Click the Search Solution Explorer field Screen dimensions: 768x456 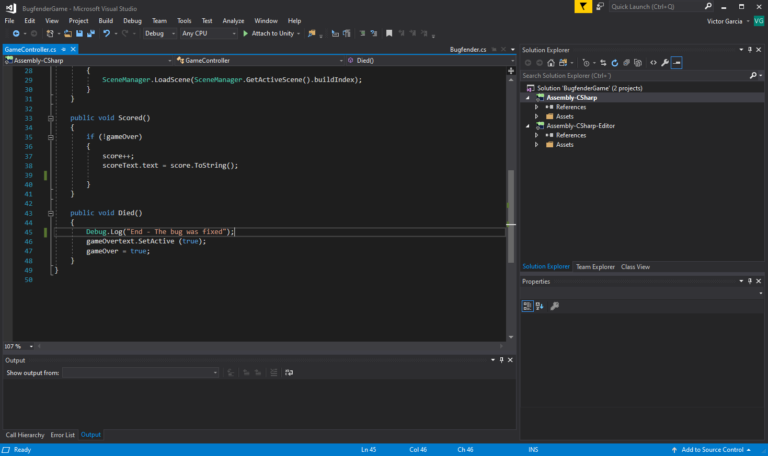click(x=635, y=75)
